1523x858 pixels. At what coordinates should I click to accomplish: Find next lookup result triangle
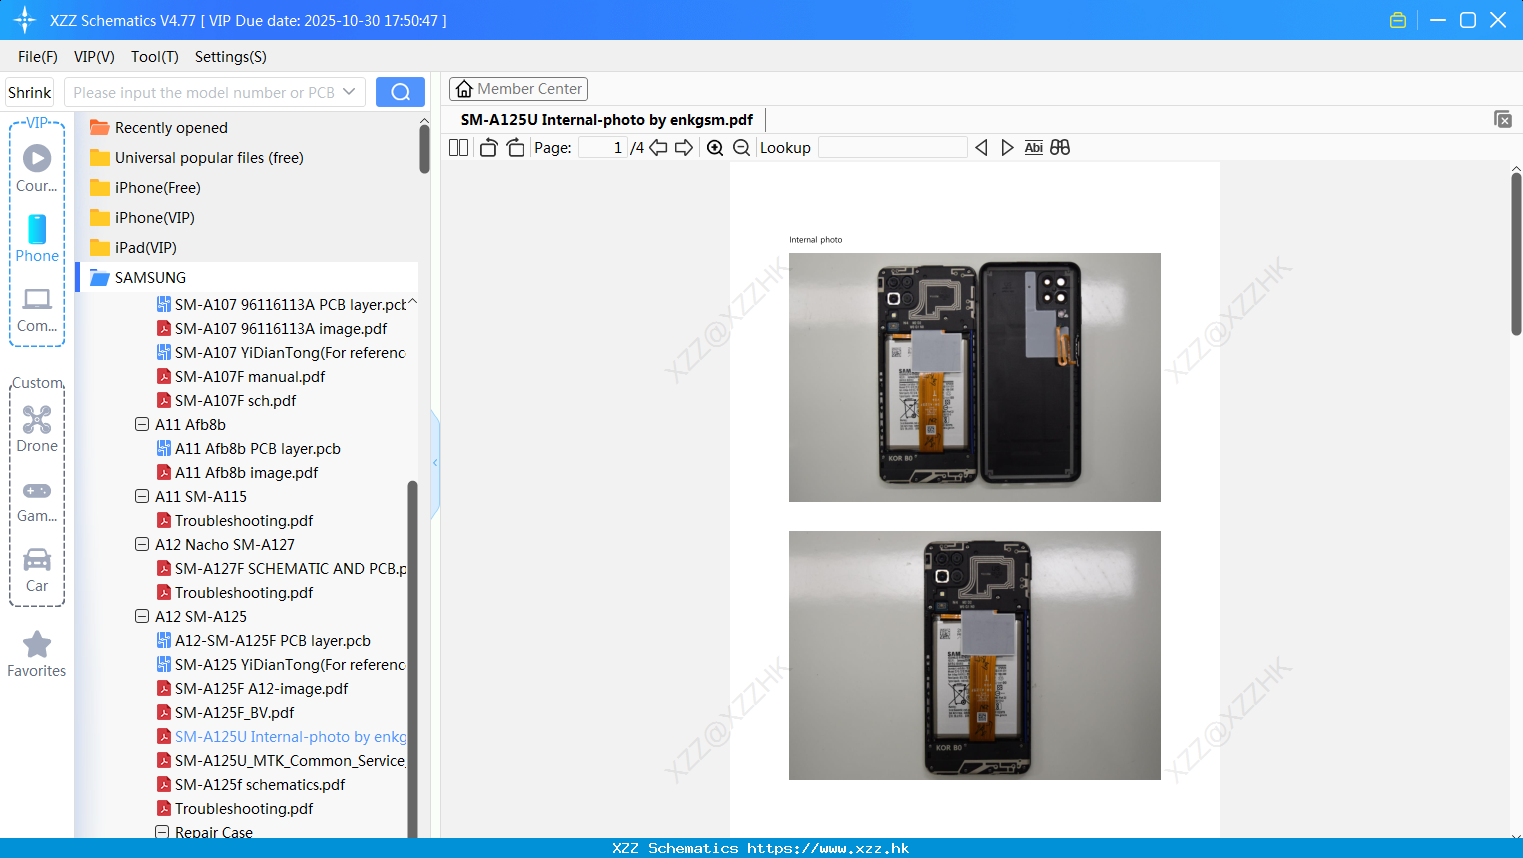coord(1007,147)
